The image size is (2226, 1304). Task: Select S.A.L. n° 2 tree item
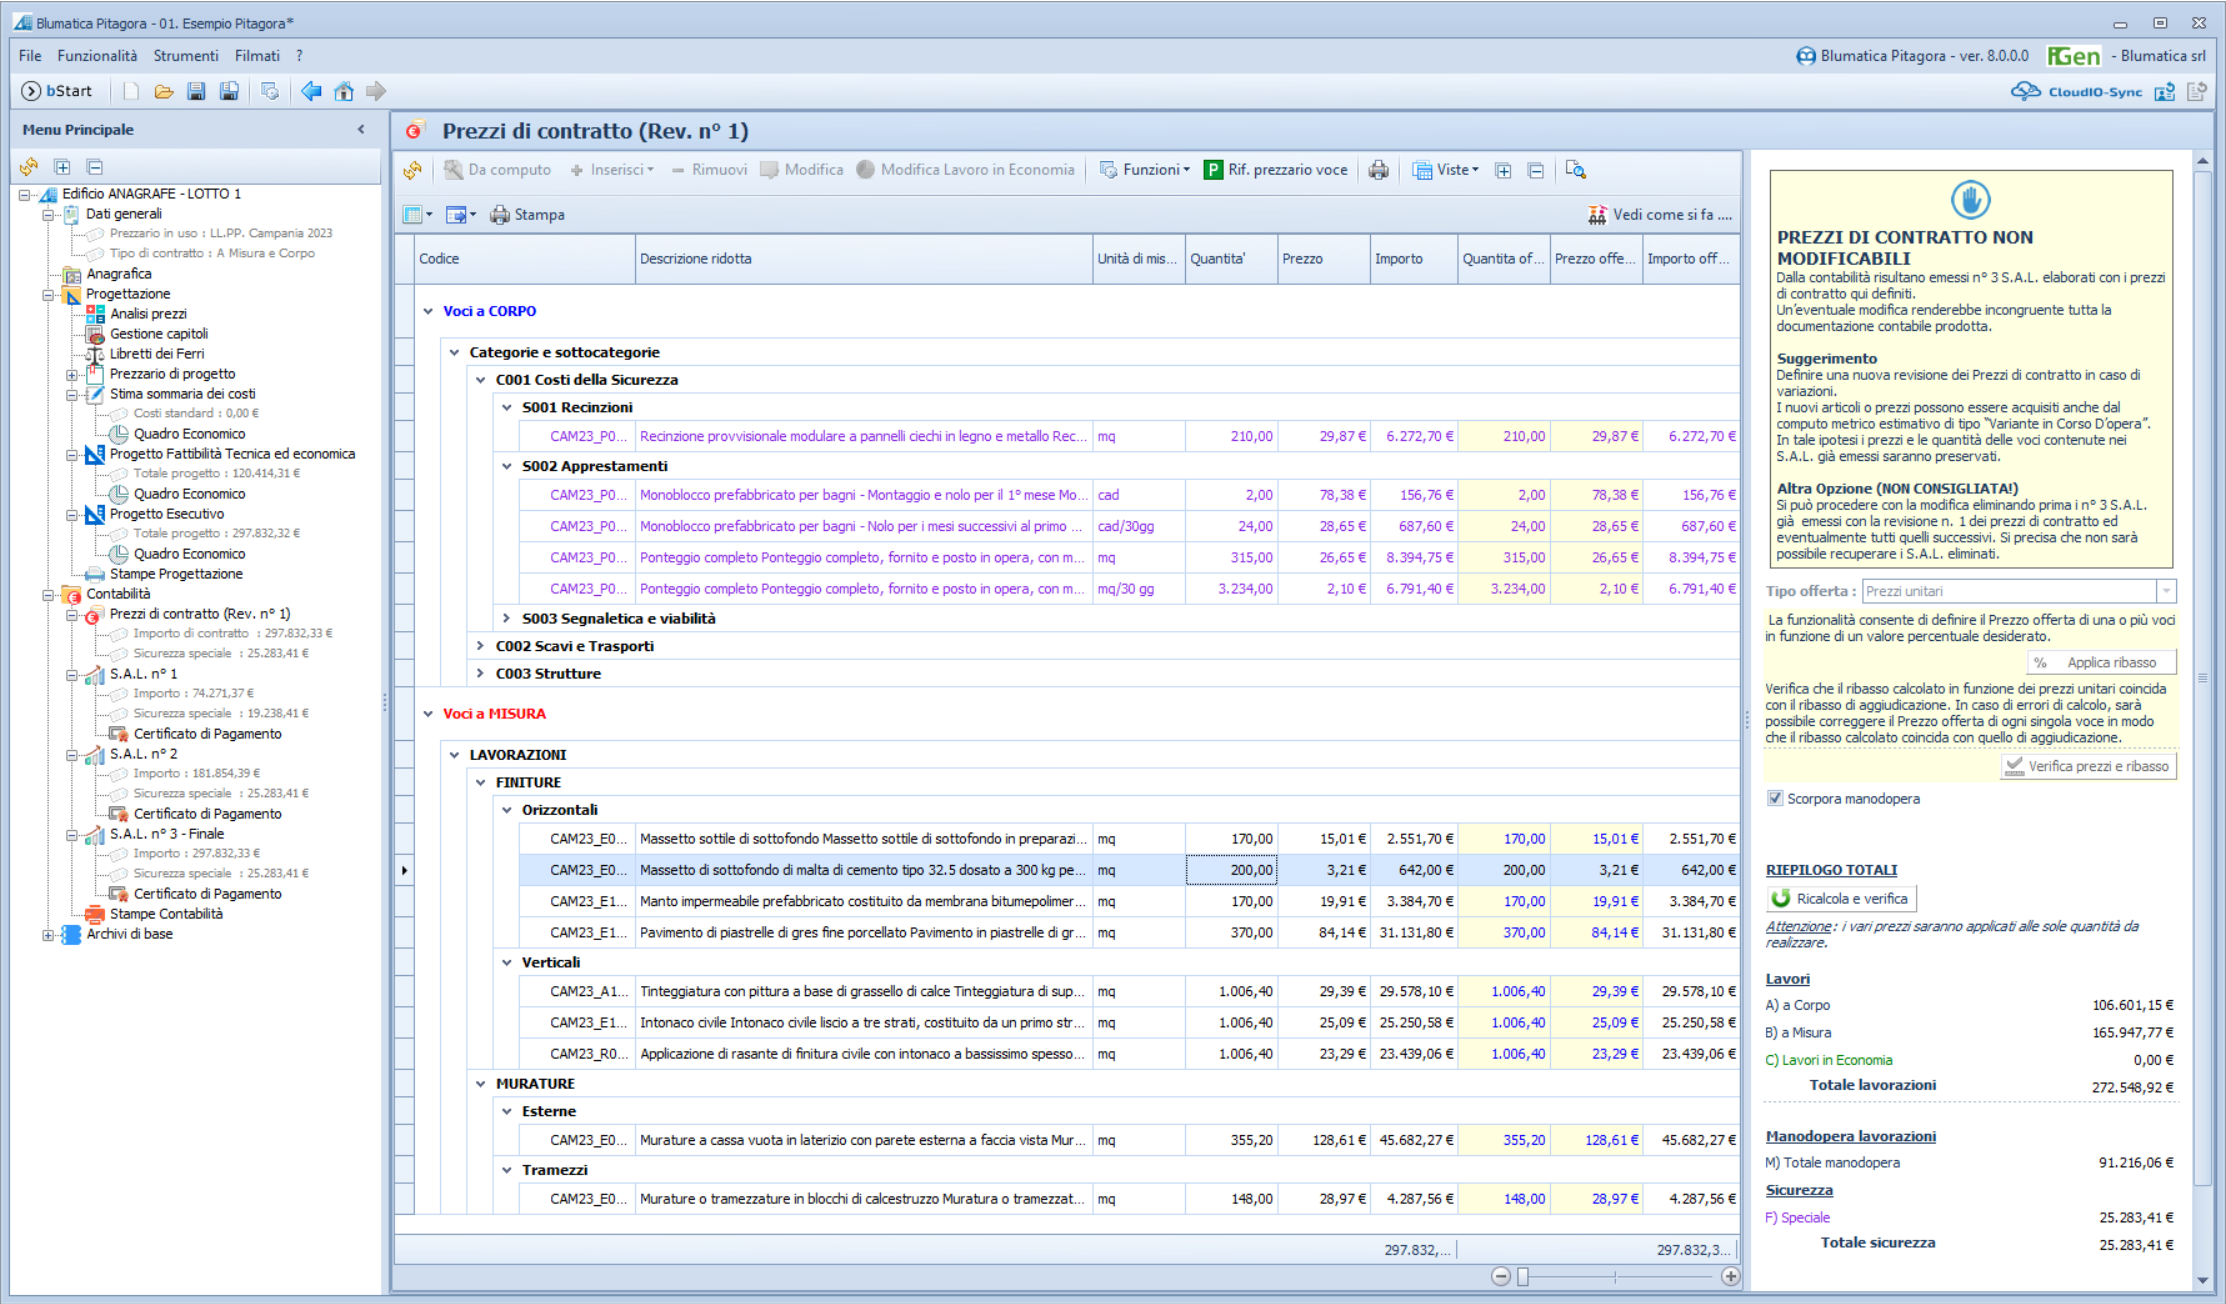(144, 753)
